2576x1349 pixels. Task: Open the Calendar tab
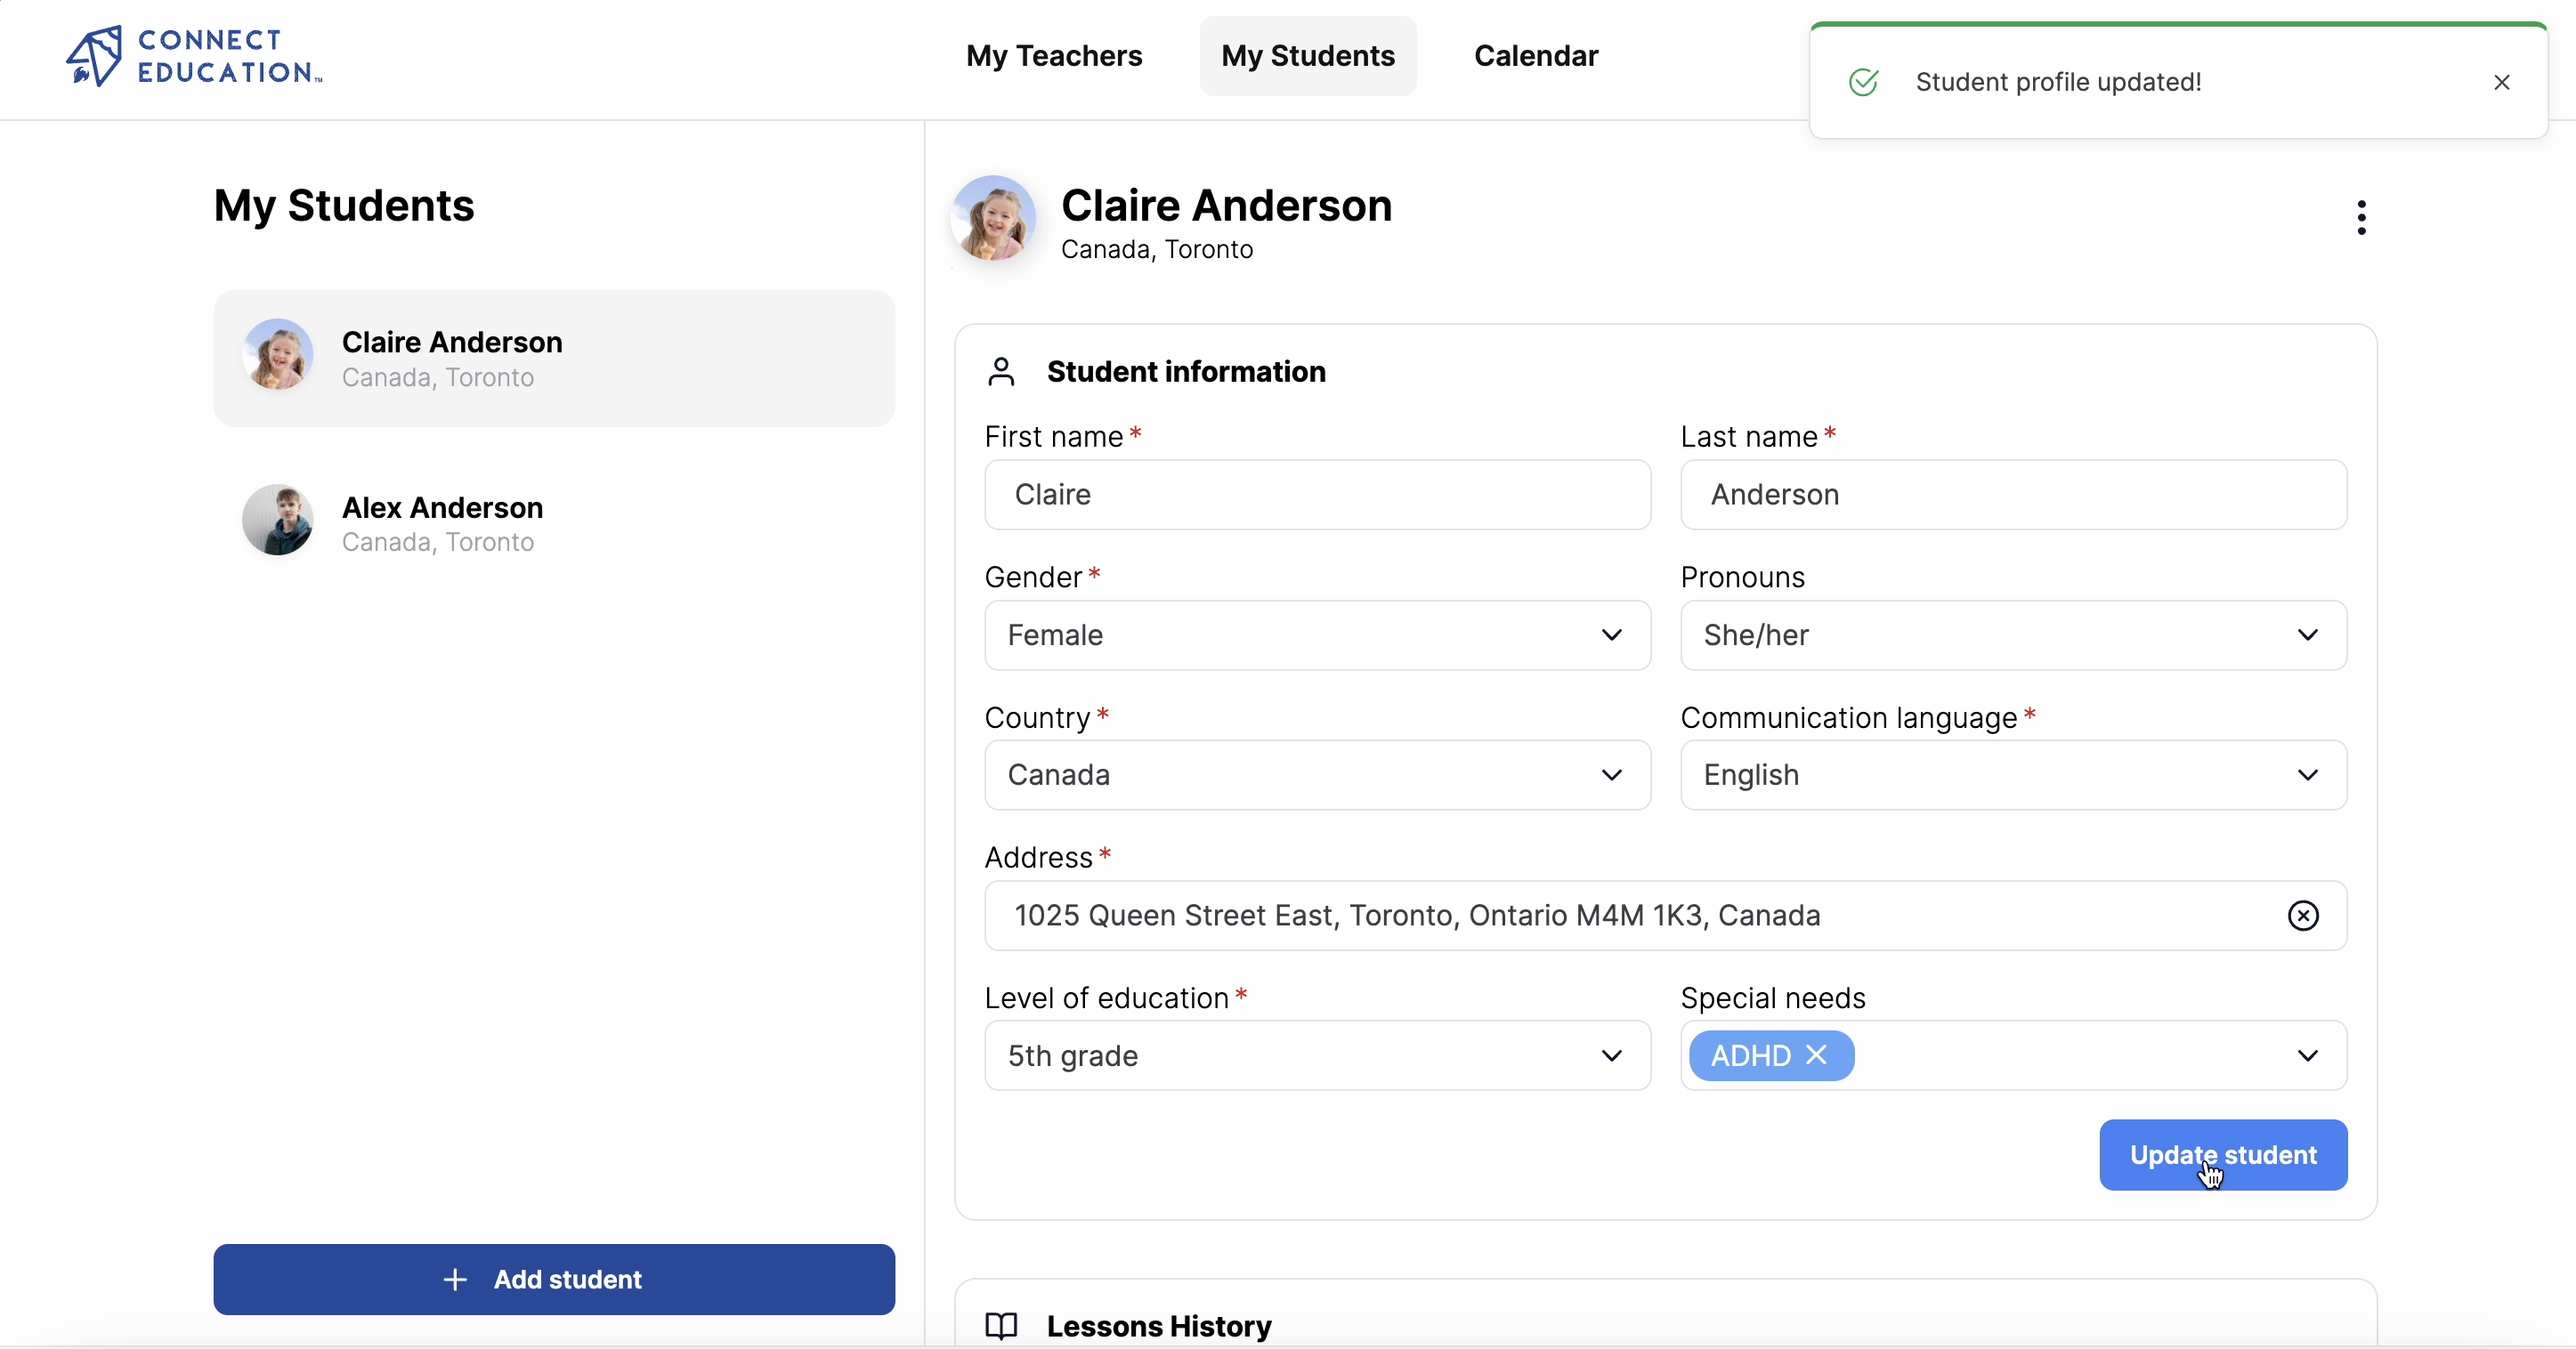point(1535,56)
